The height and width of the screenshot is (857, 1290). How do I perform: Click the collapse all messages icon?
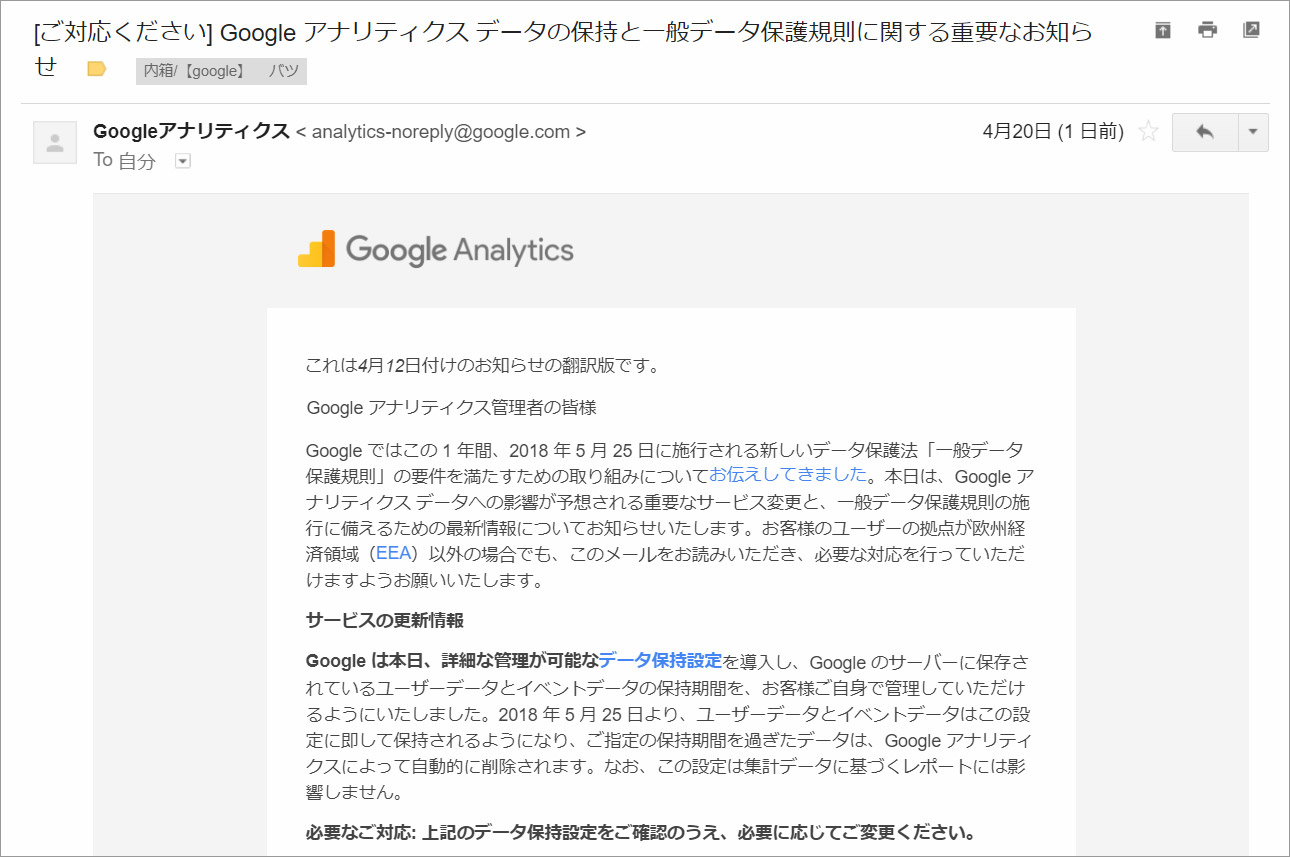tap(1162, 30)
